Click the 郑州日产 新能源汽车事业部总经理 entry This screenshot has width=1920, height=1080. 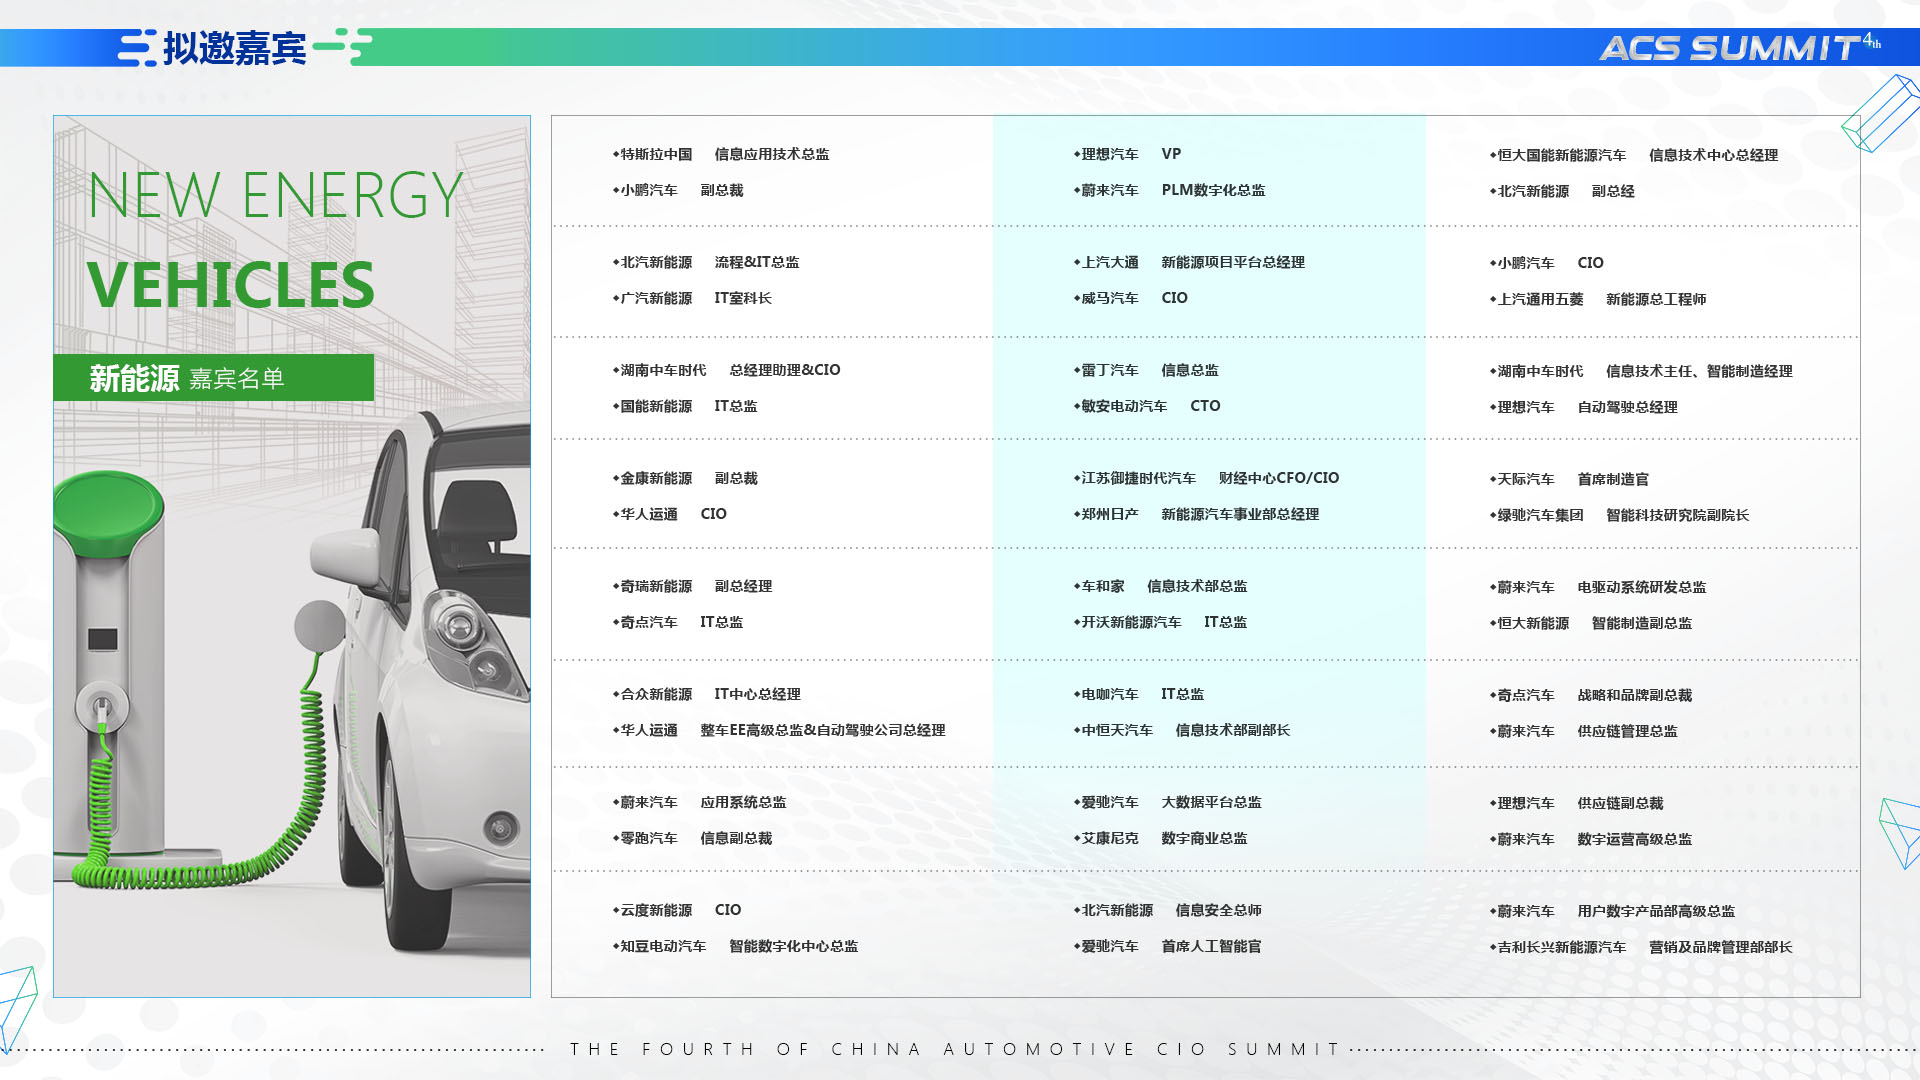tap(1196, 514)
